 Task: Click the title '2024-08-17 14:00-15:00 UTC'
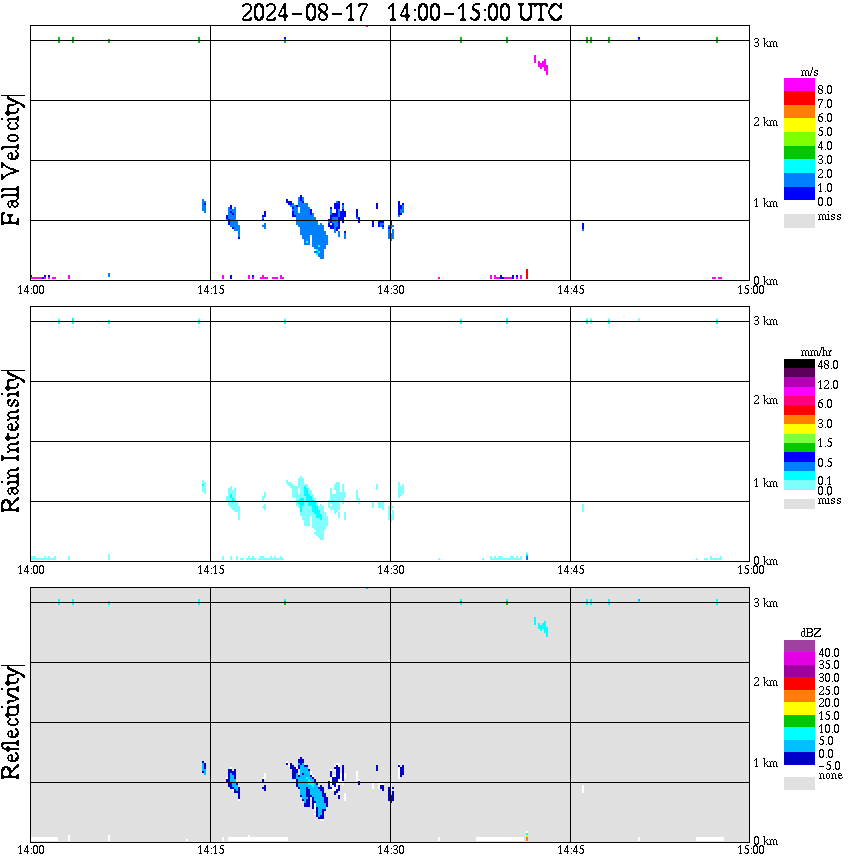coord(401,13)
